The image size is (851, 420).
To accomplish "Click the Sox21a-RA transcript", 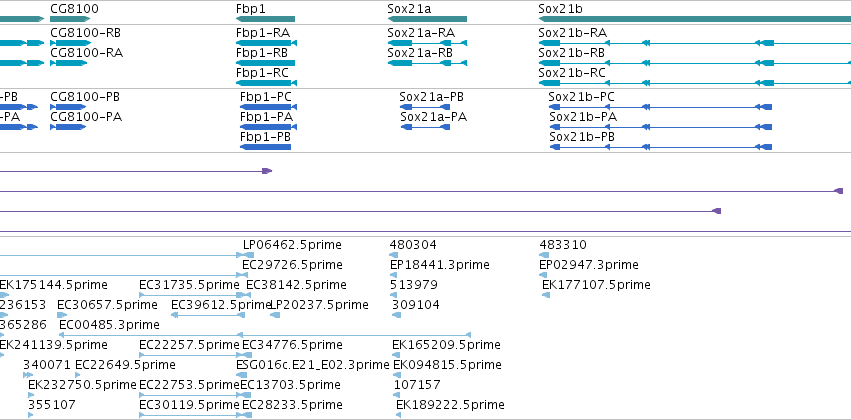I will click(x=427, y=43).
